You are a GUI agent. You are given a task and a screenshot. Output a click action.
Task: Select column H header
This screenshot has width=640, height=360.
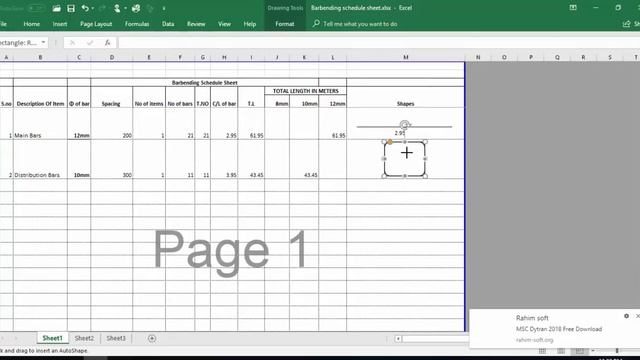224,58
